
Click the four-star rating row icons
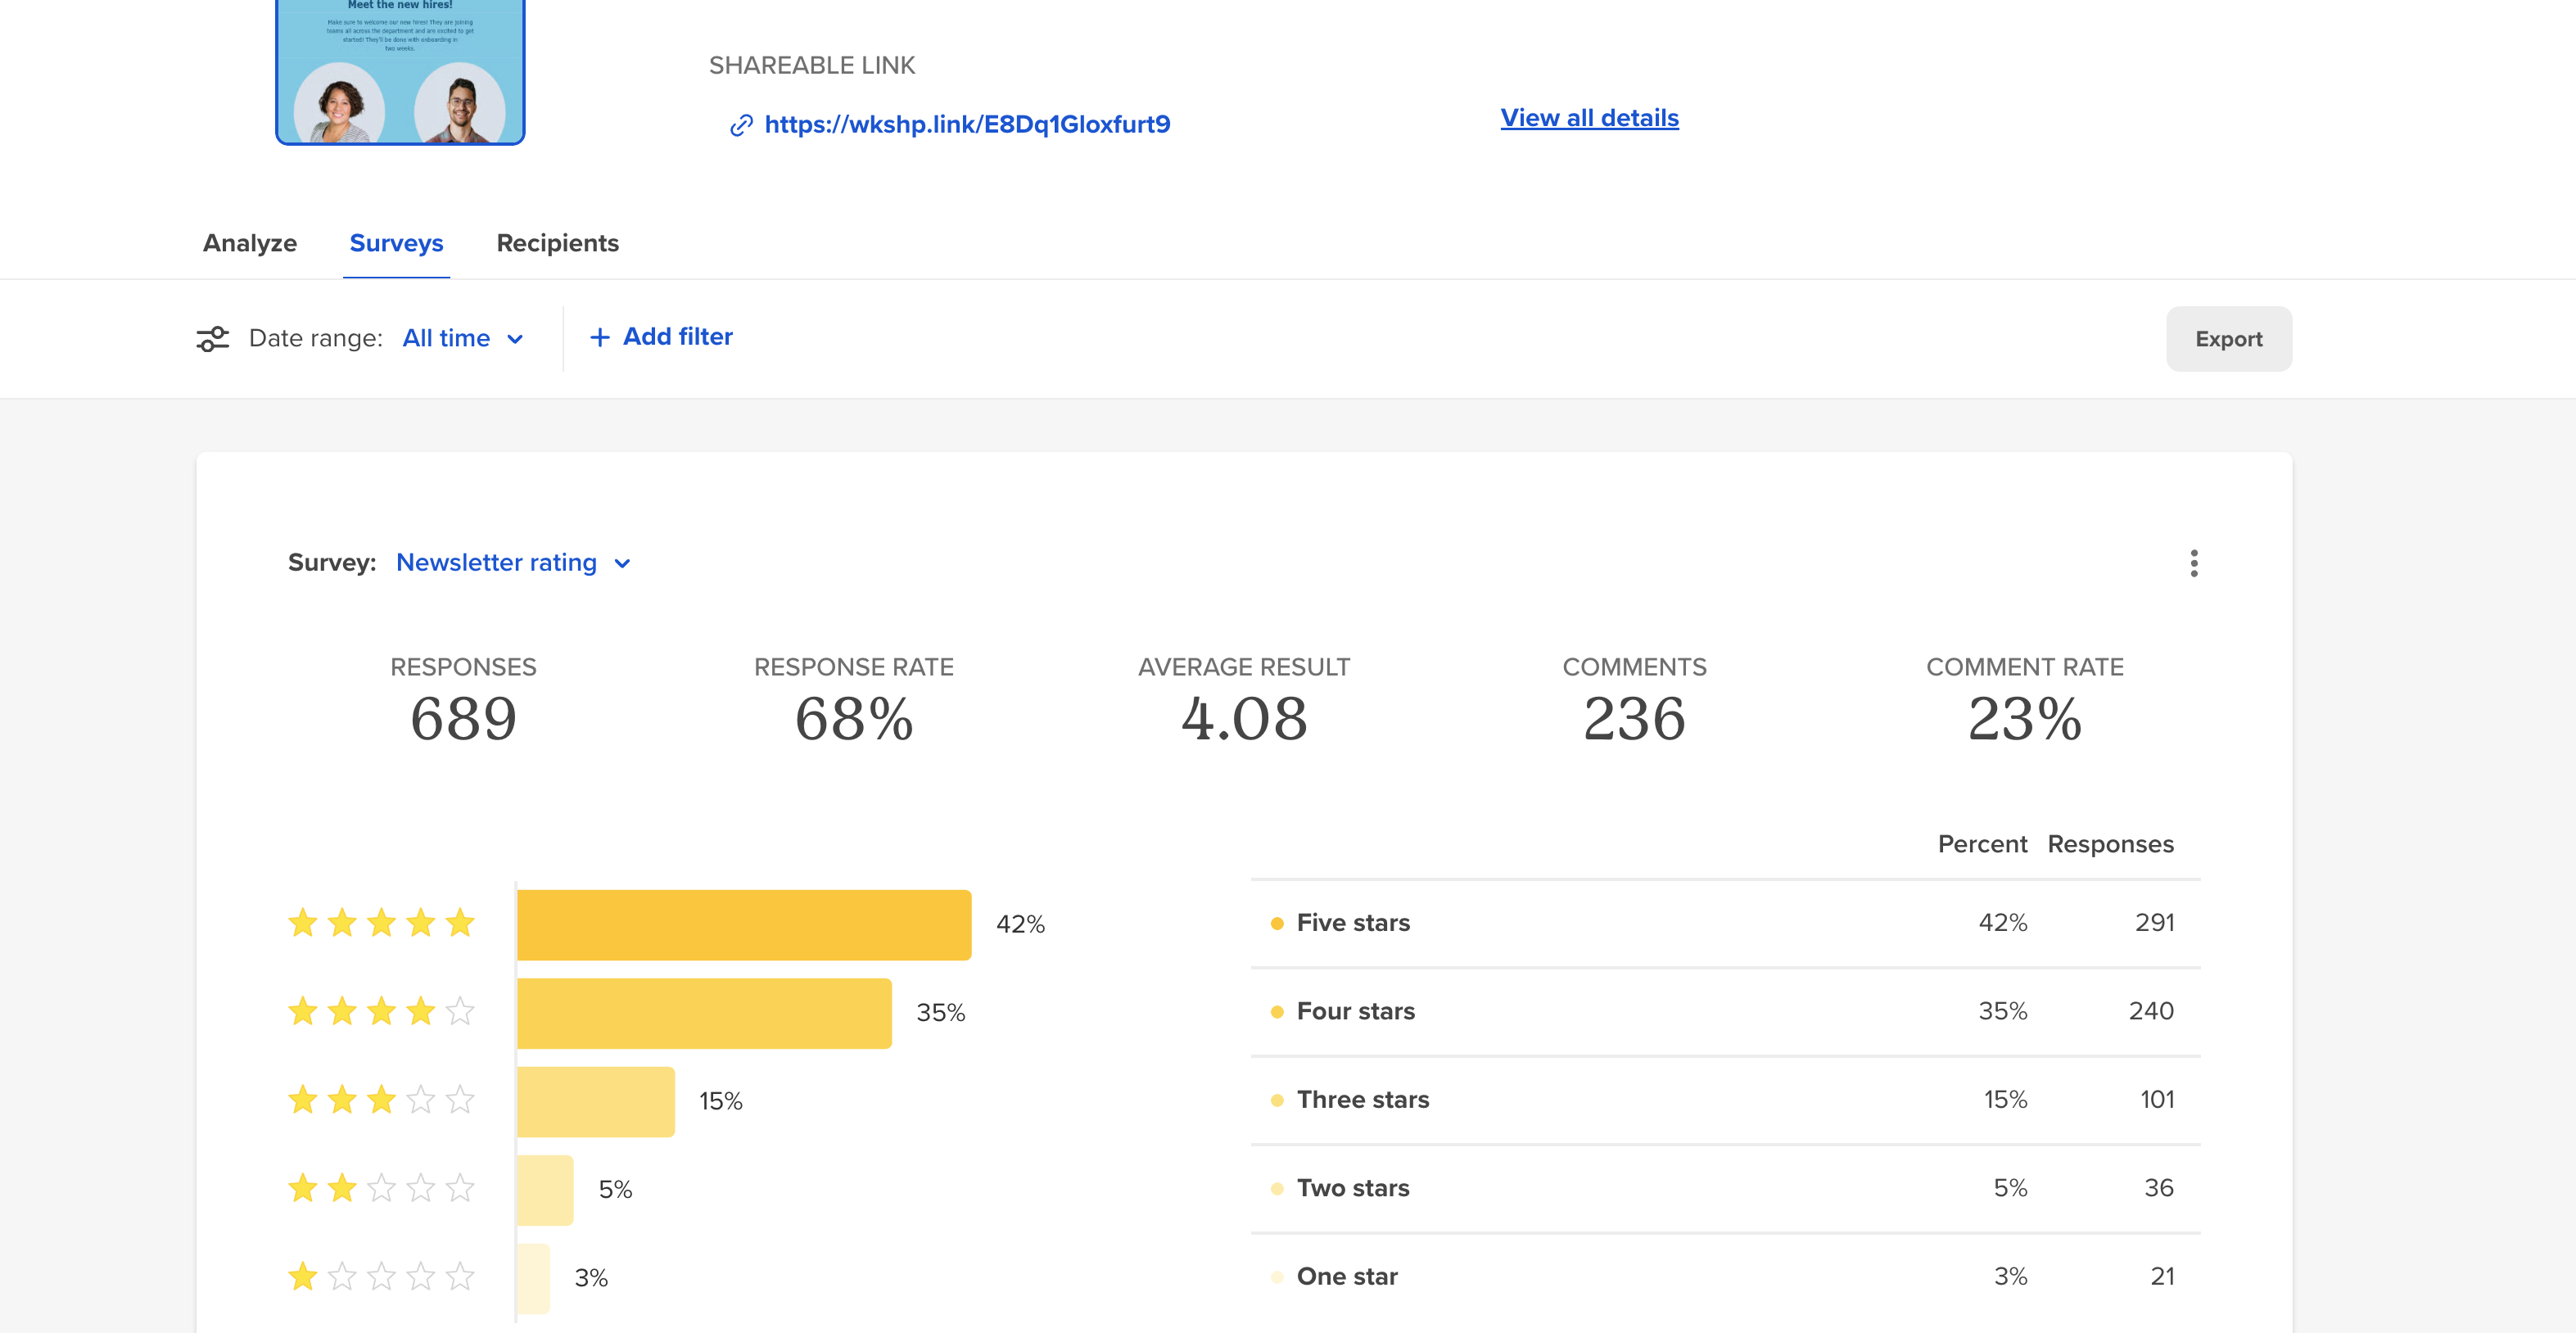click(381, 1011)
